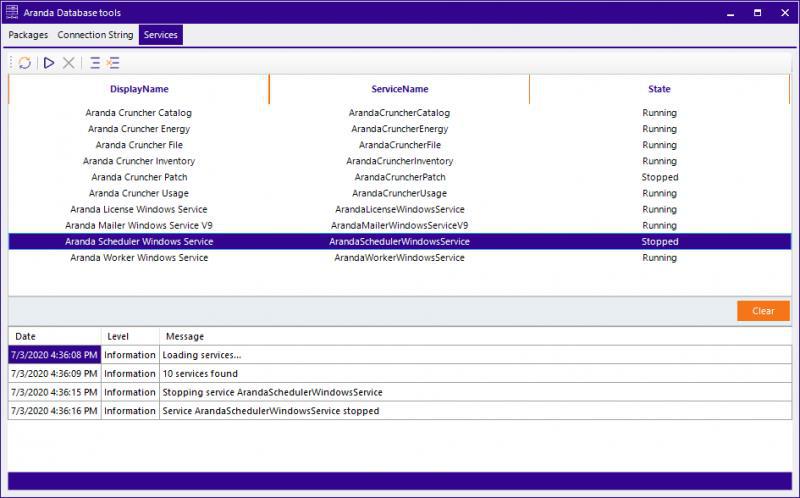Image resolution: width=800 pixels, height=498 pixels.
Task: Click Running state of Aranda Cruncher Inventory
Action: tap(660, 161)
